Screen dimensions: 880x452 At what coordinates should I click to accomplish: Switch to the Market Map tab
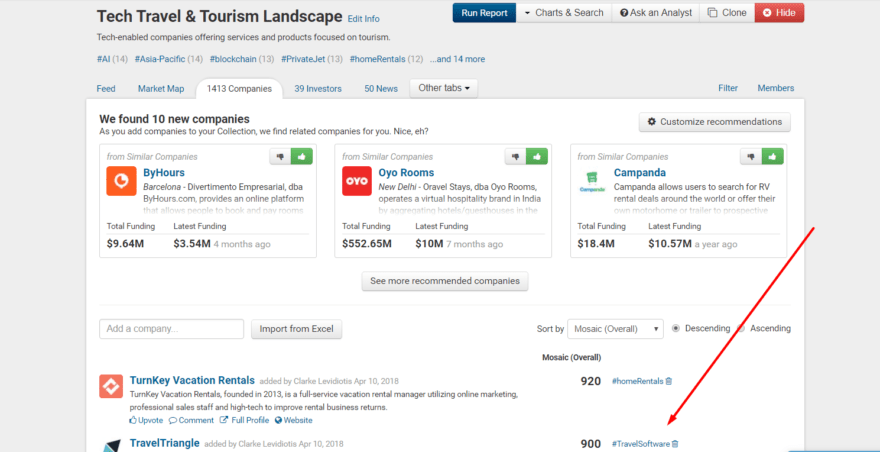pos(161,89)
